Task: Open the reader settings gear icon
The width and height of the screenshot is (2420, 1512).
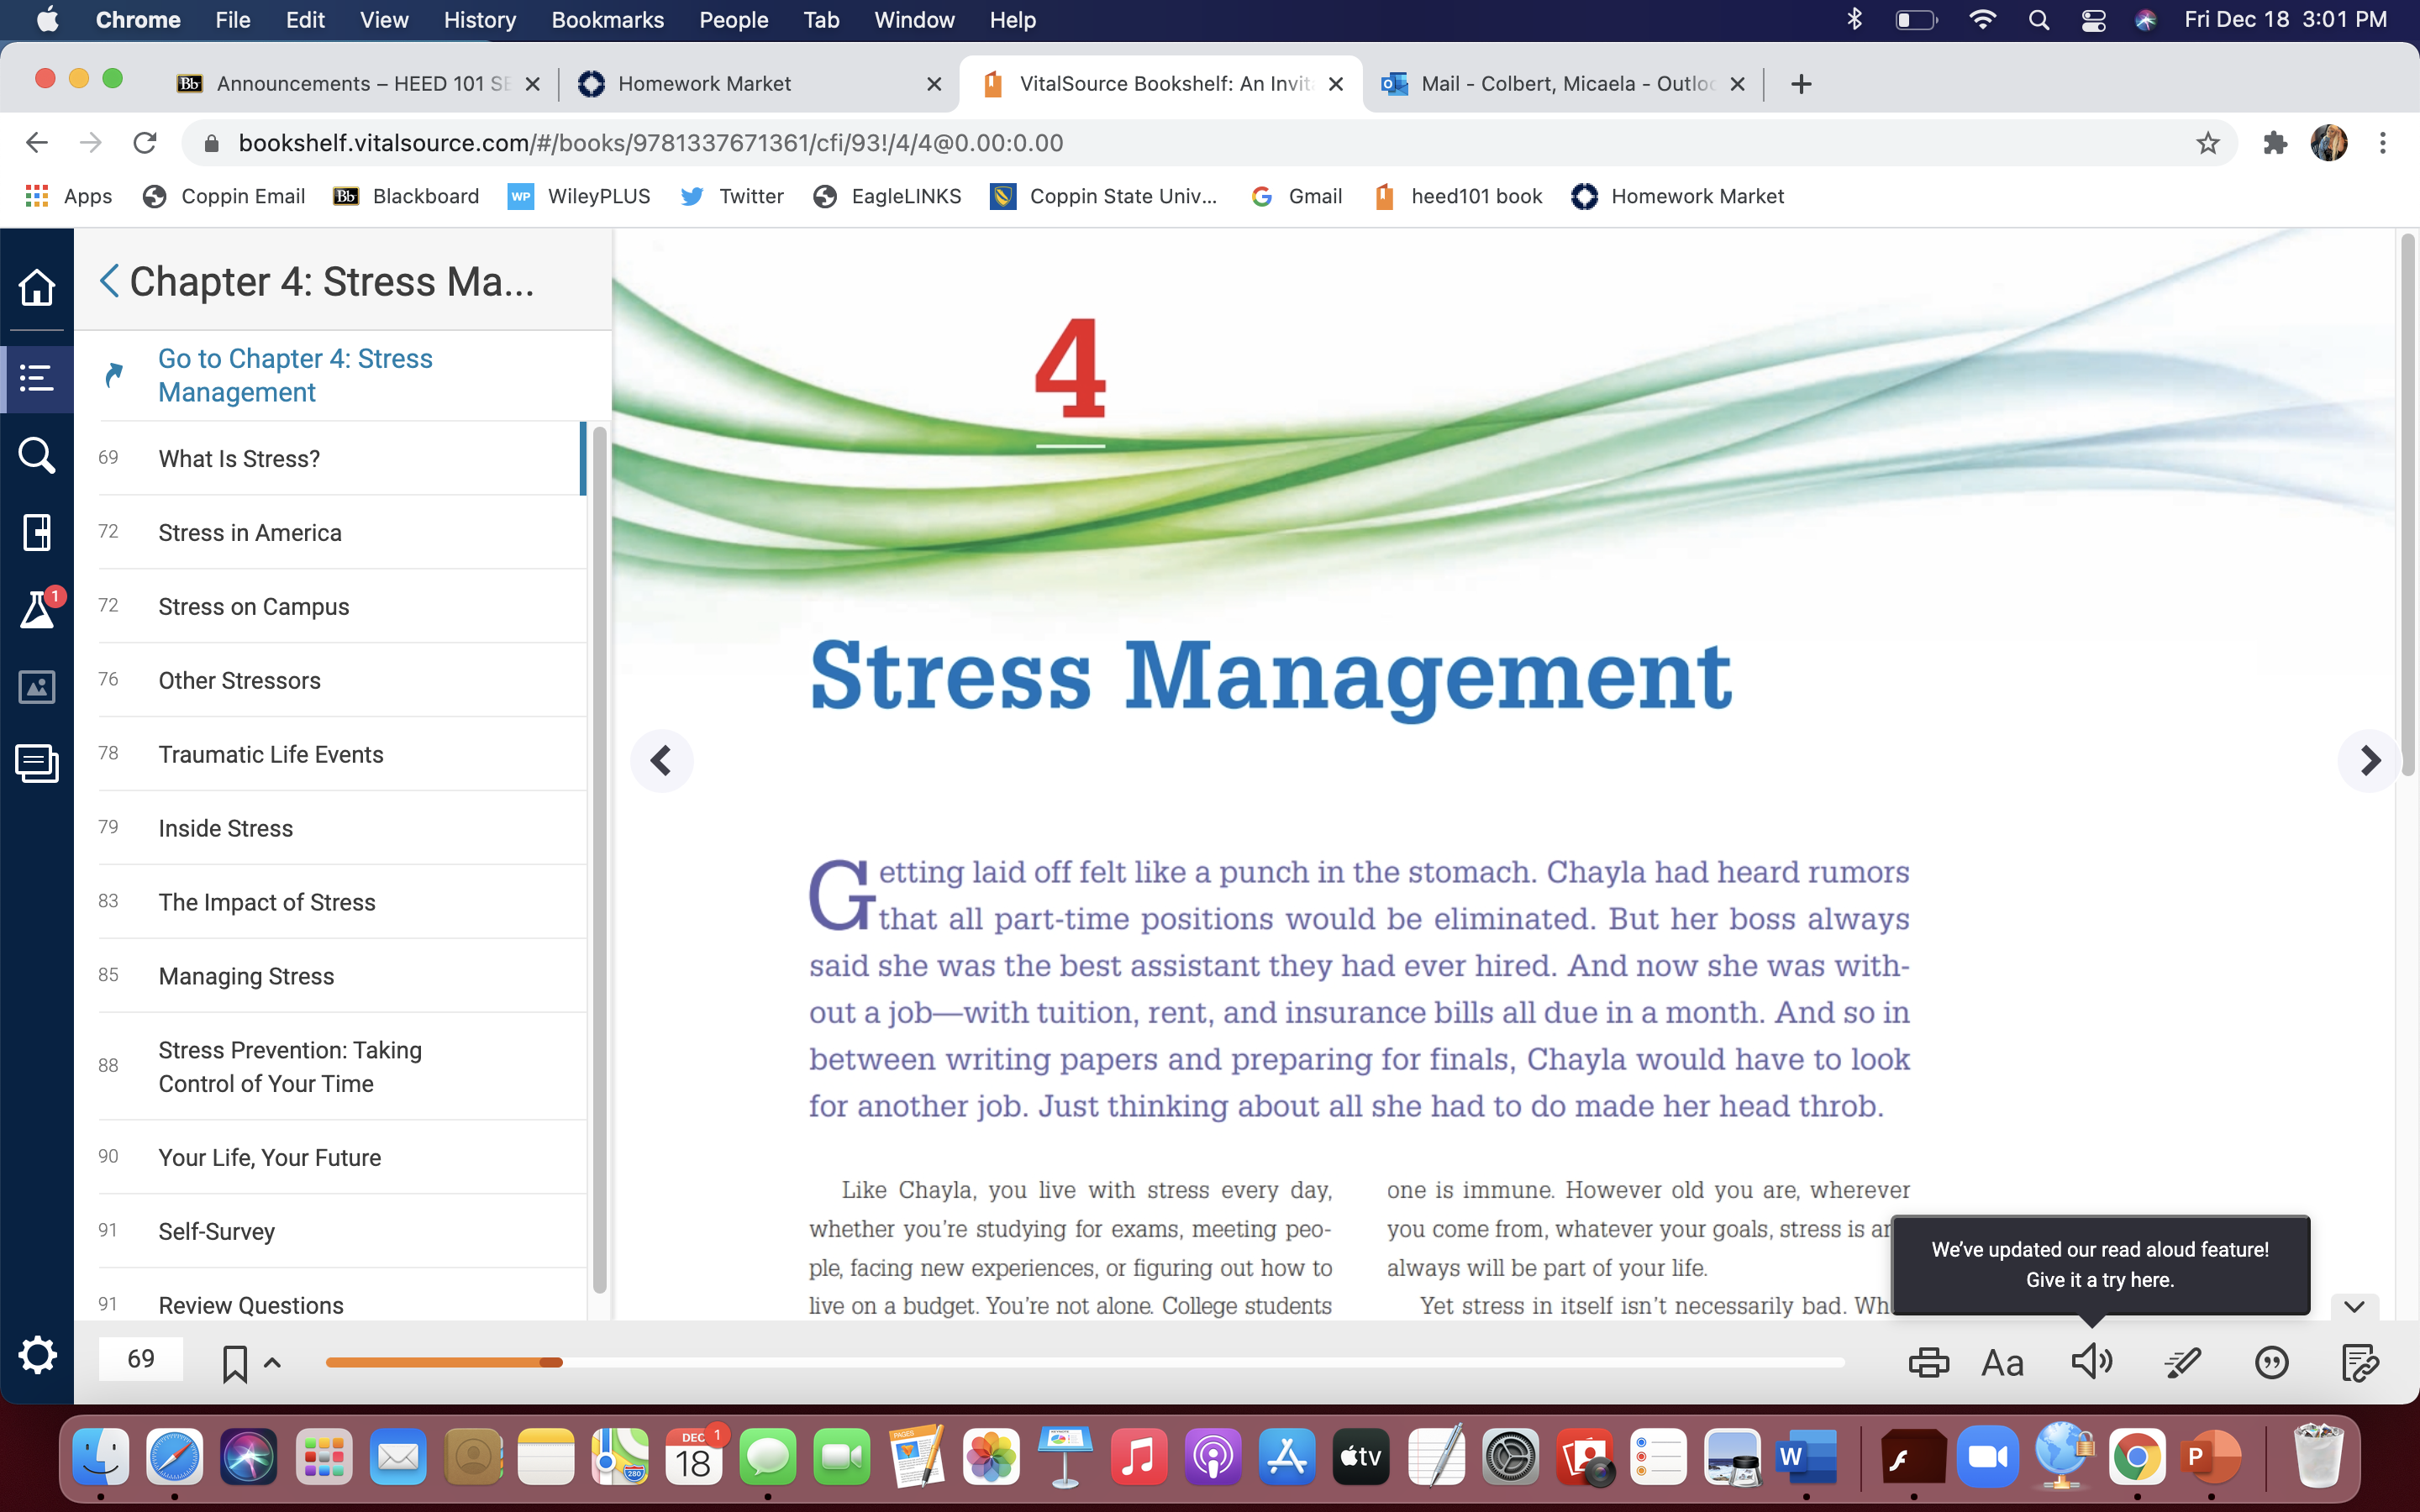Action: click(37, 1356)
